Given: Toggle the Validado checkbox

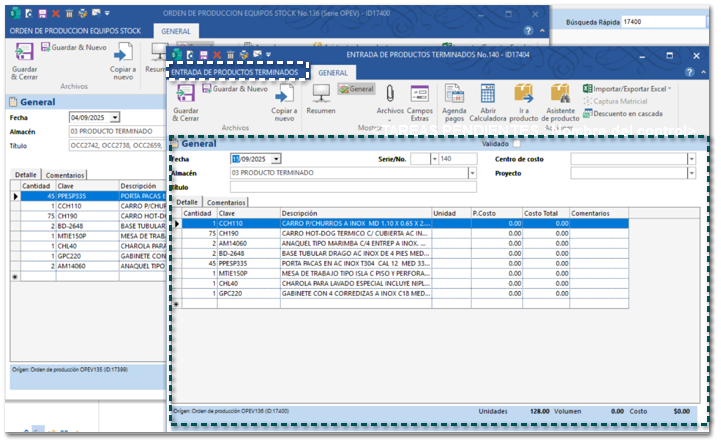Looking at the screenshot, I should [x=517, y=144].
